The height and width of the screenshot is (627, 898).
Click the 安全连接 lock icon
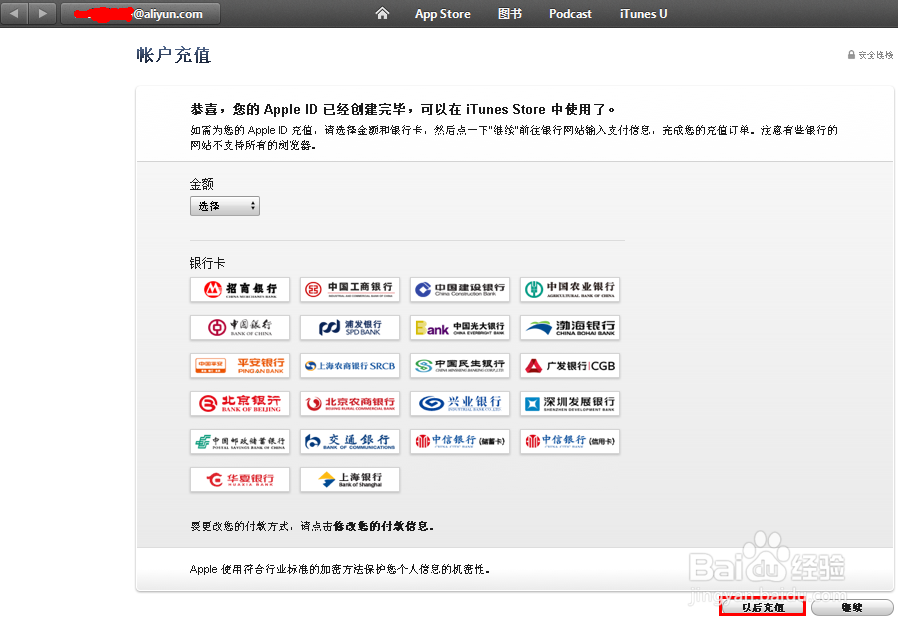pos(851,55)
